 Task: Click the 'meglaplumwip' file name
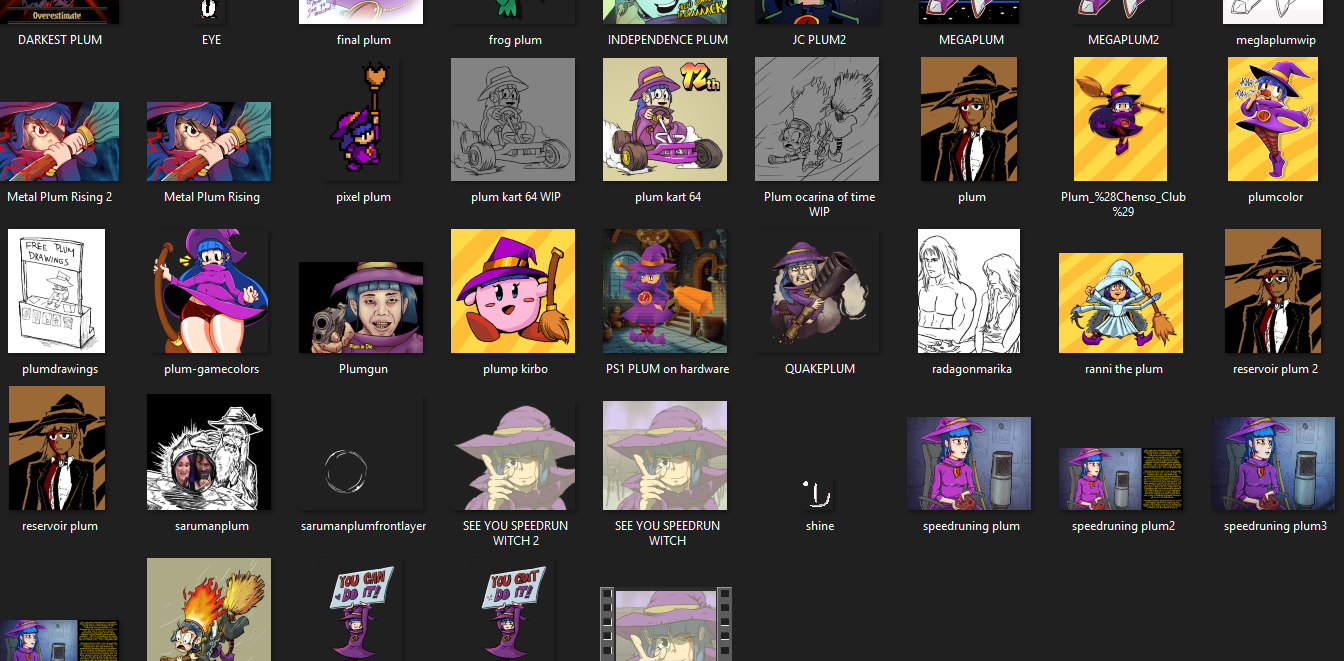[x=1276, y=40]
